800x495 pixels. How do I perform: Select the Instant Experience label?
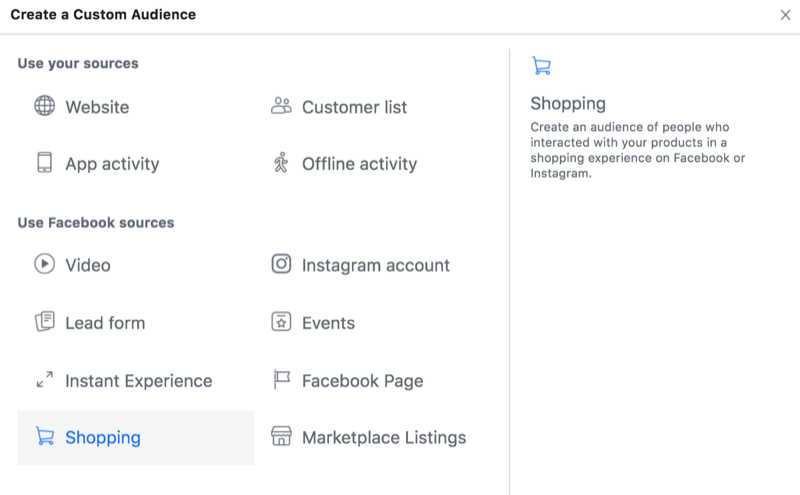[138, 381]
